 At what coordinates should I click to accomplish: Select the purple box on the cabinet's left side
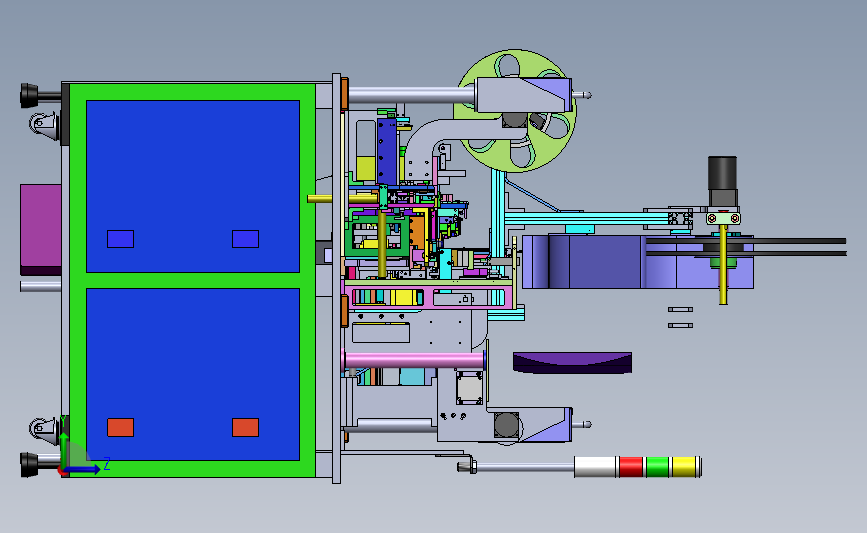(40, 229)
